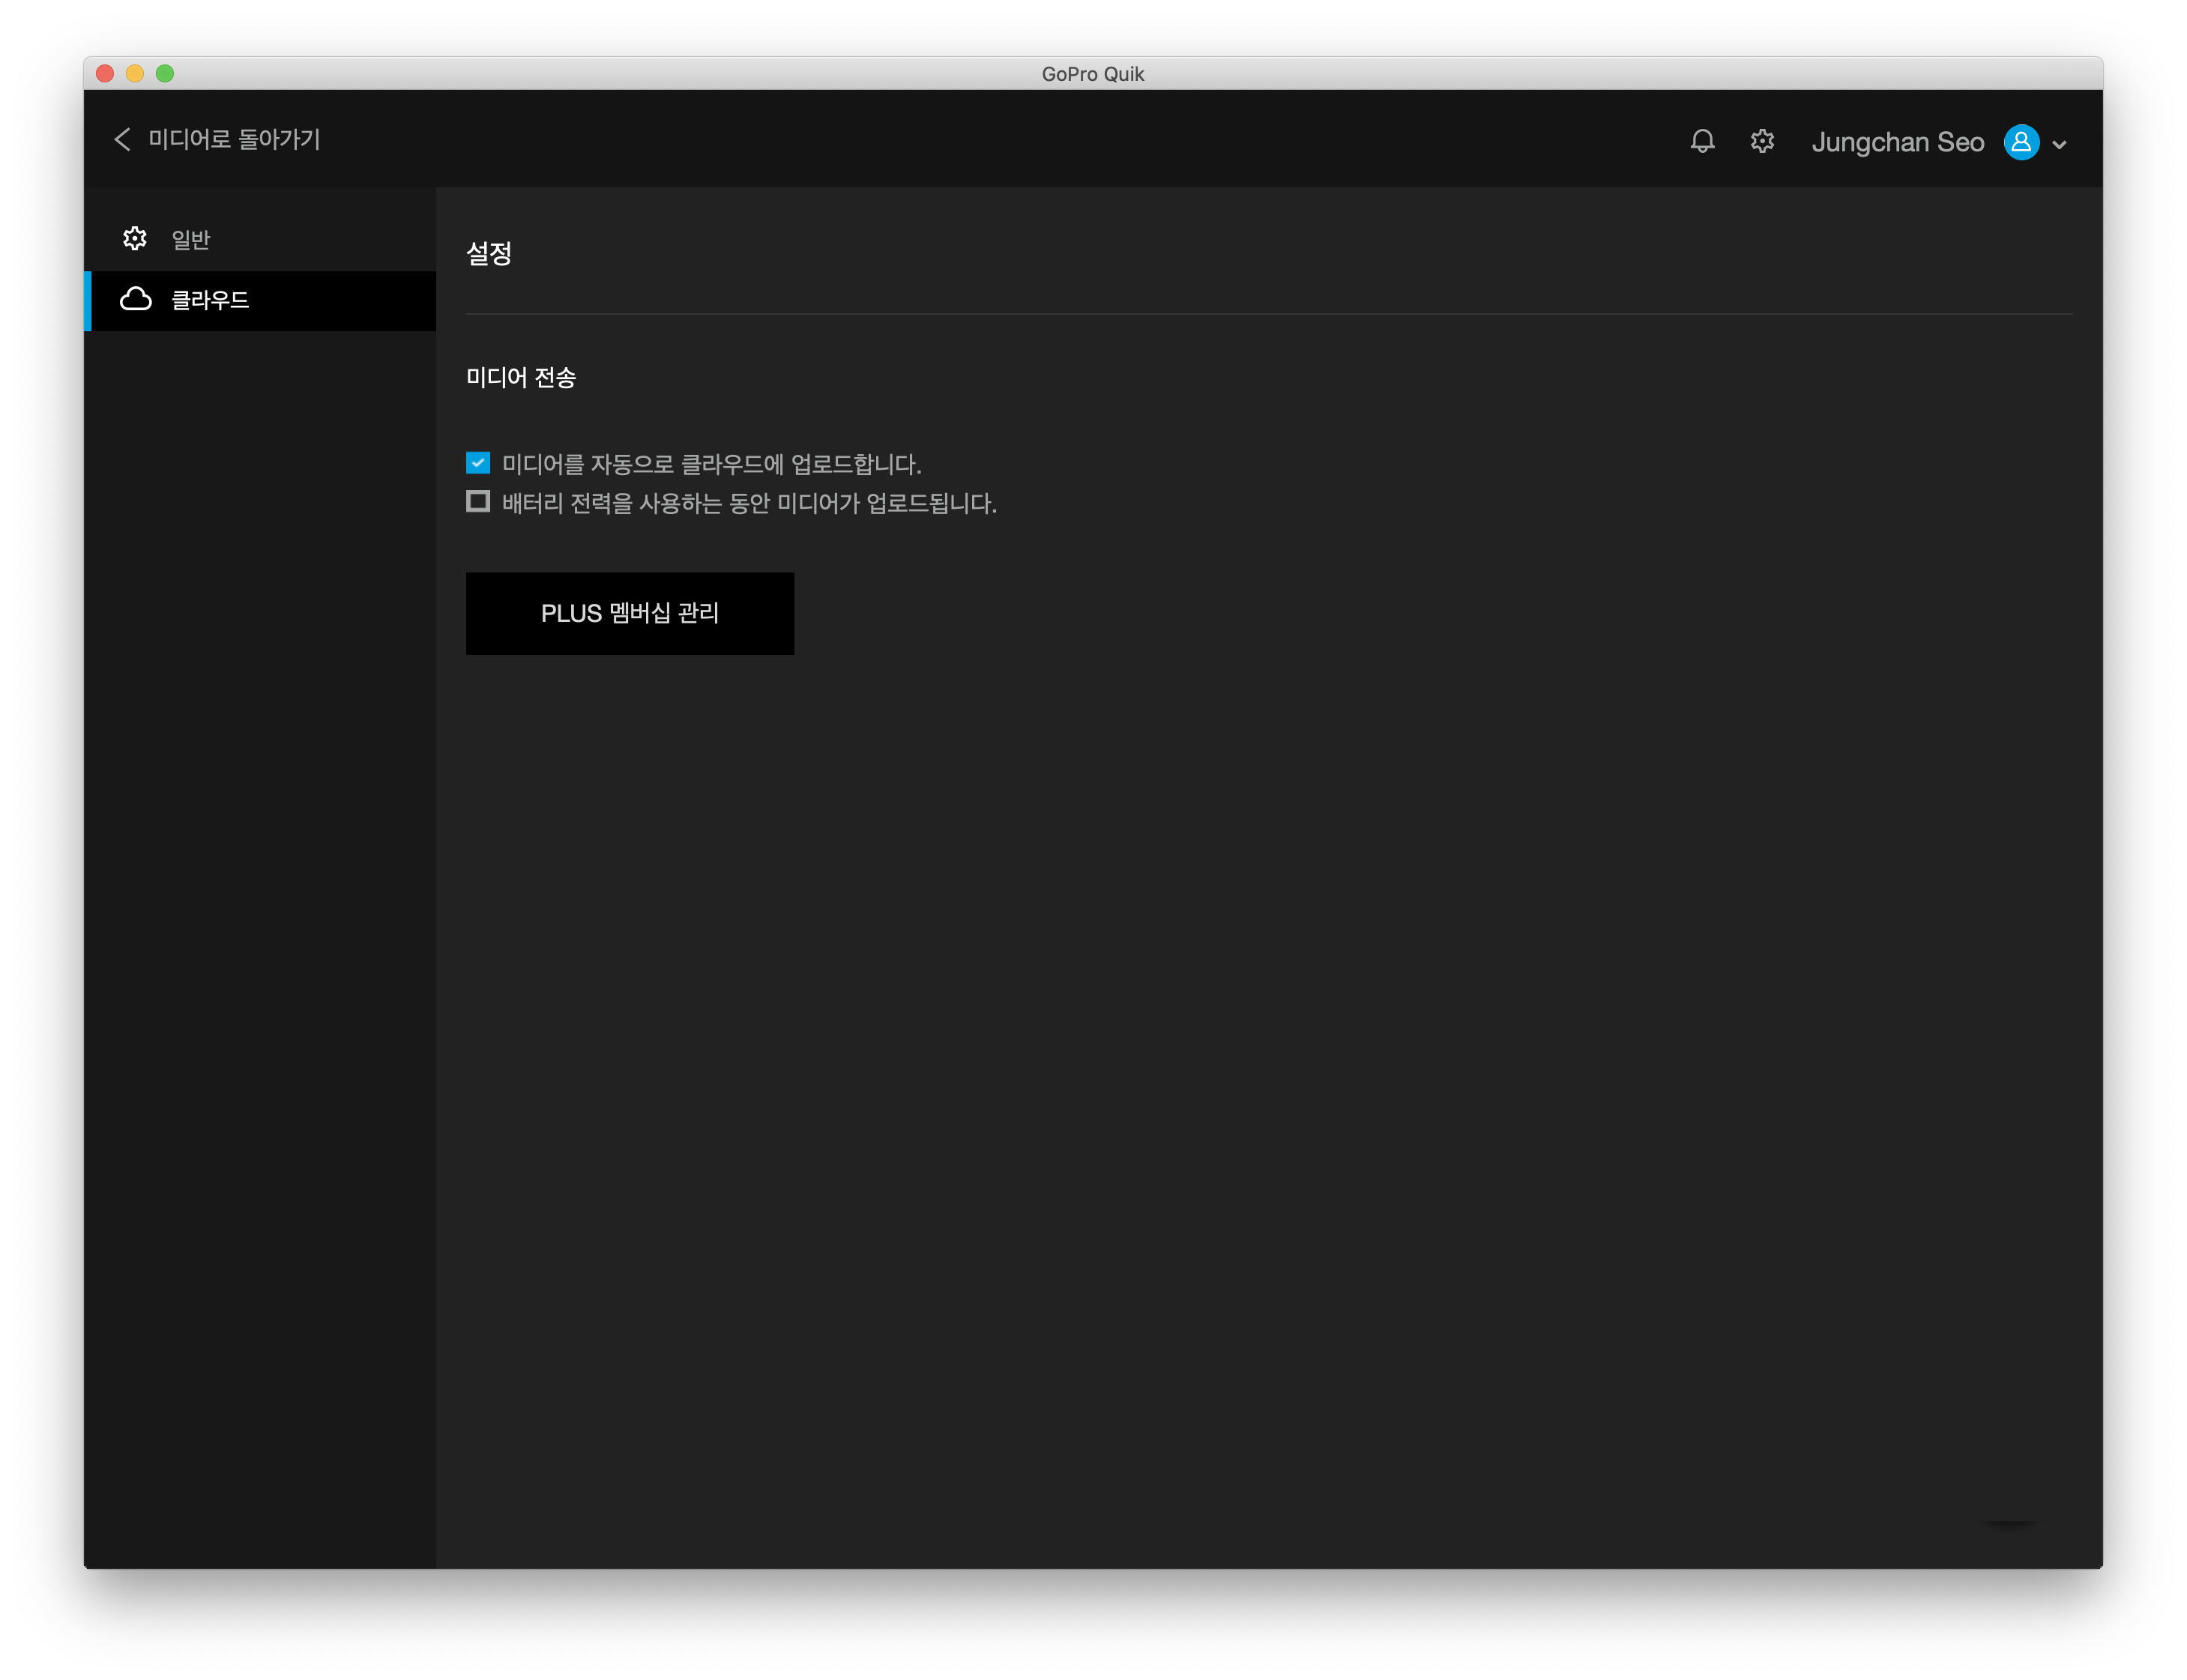Maximize window with the green button

(x=165, y=73)
